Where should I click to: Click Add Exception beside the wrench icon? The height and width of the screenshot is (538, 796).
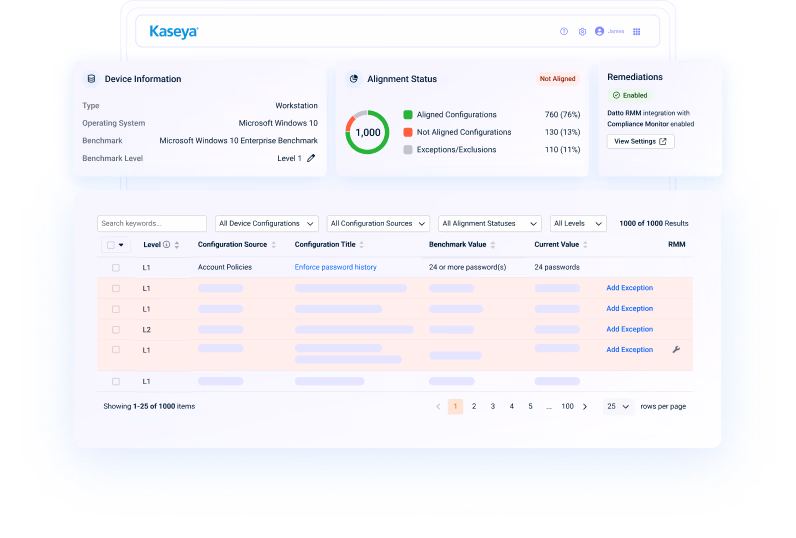pyautogui.click(x=629, y=350)
